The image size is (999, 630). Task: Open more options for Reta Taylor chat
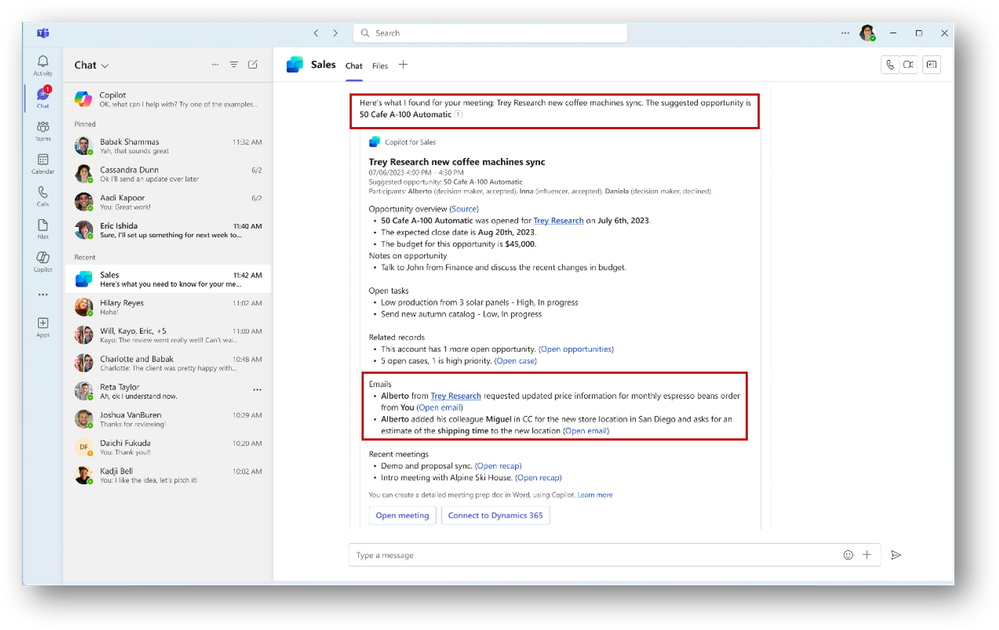tap(257, 389)
